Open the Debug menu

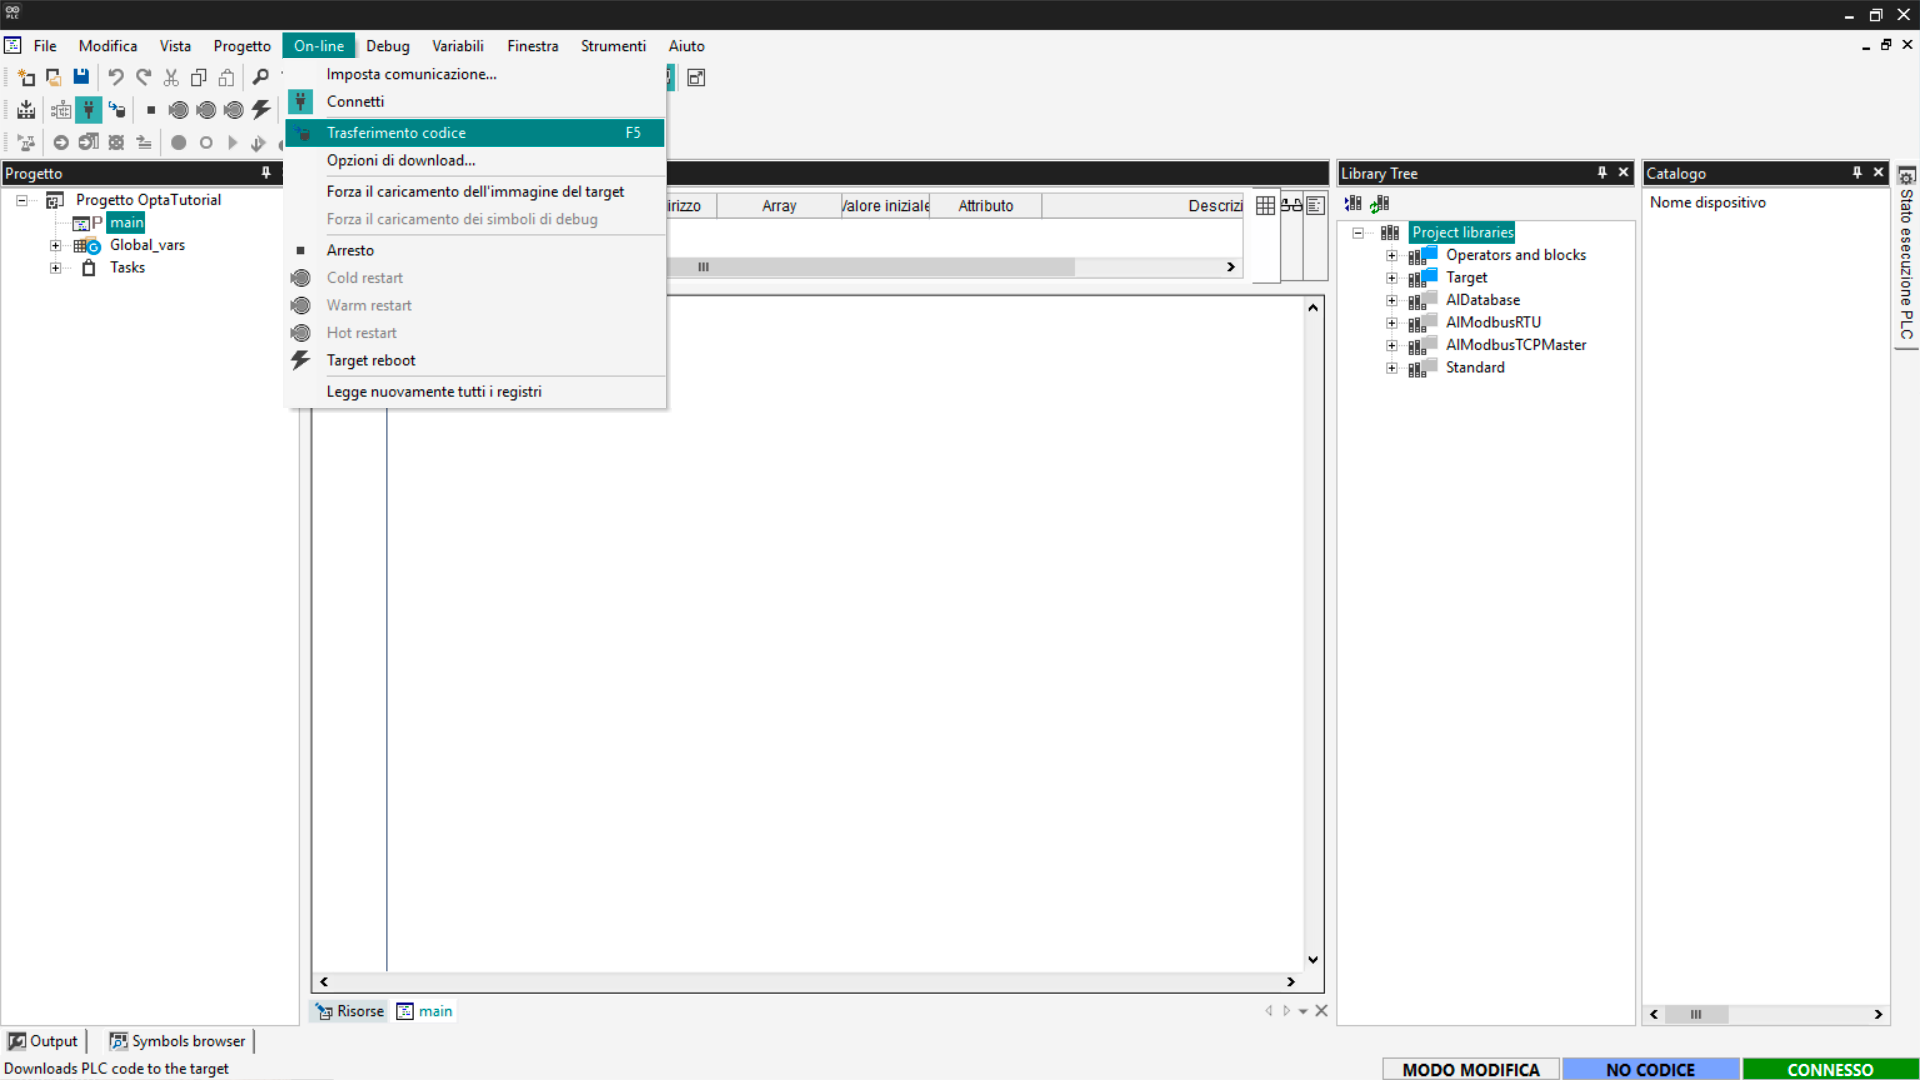click(387, 46)
